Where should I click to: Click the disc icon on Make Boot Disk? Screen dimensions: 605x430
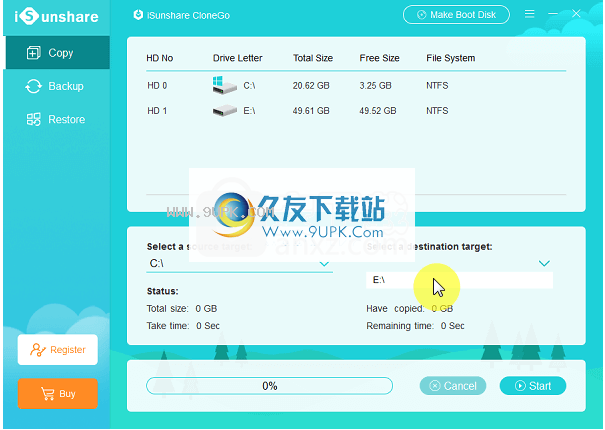(422, 15)
